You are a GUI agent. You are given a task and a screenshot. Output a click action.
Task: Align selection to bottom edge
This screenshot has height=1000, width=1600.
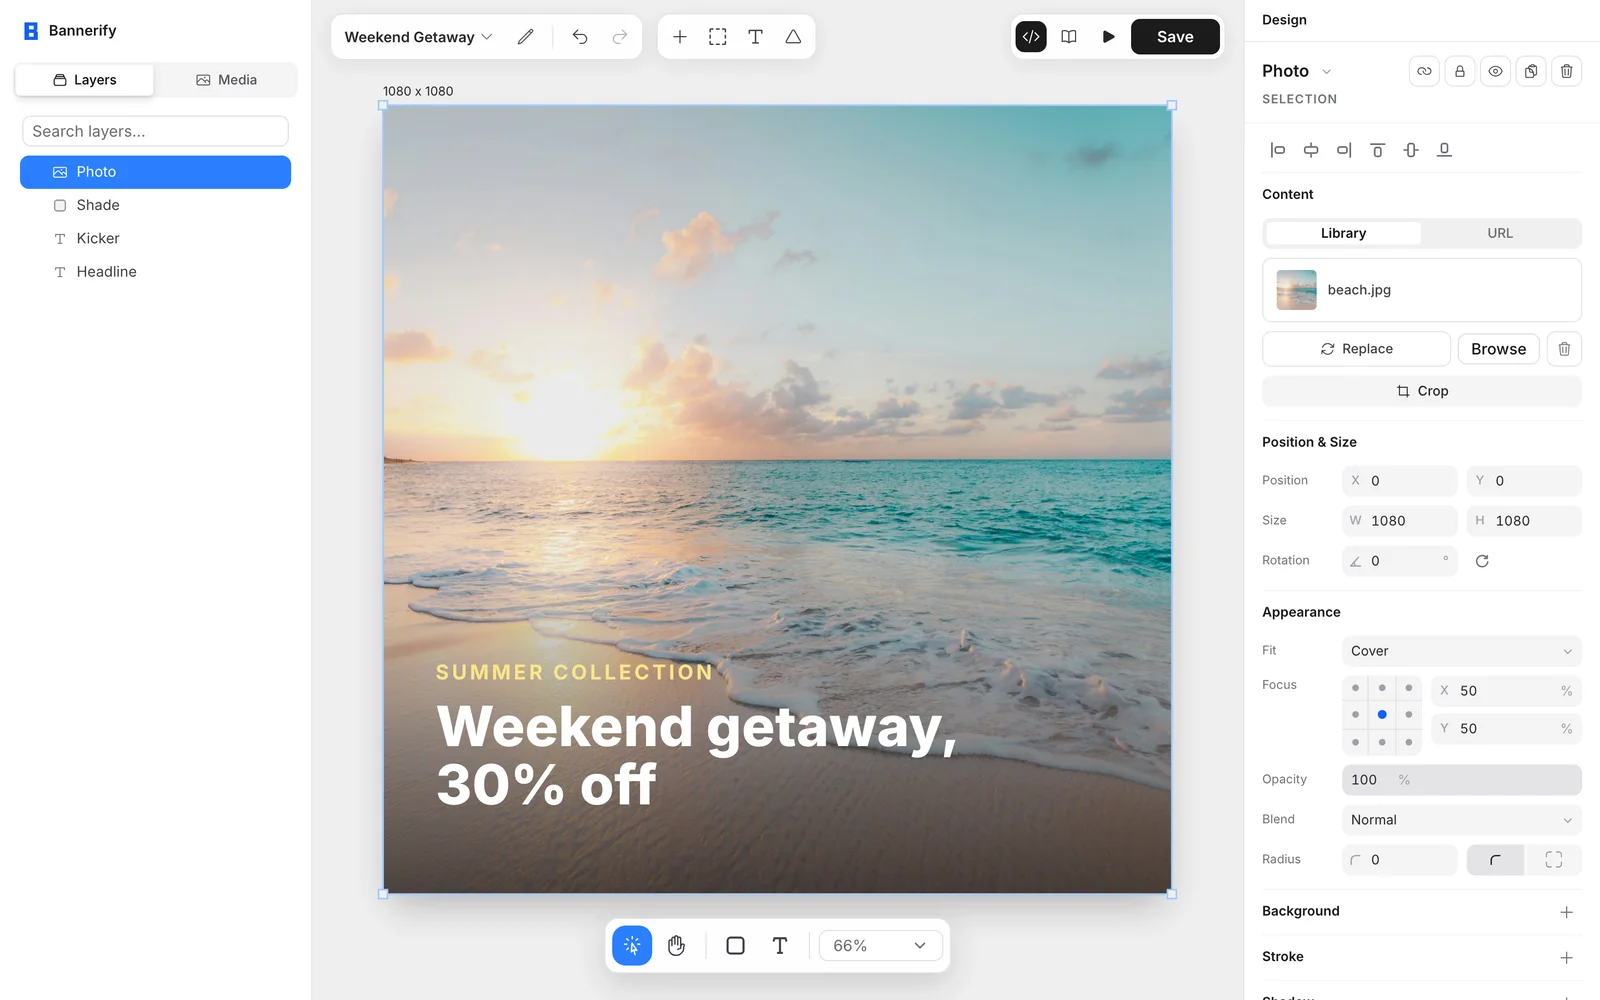click(x=1444, y=150)
